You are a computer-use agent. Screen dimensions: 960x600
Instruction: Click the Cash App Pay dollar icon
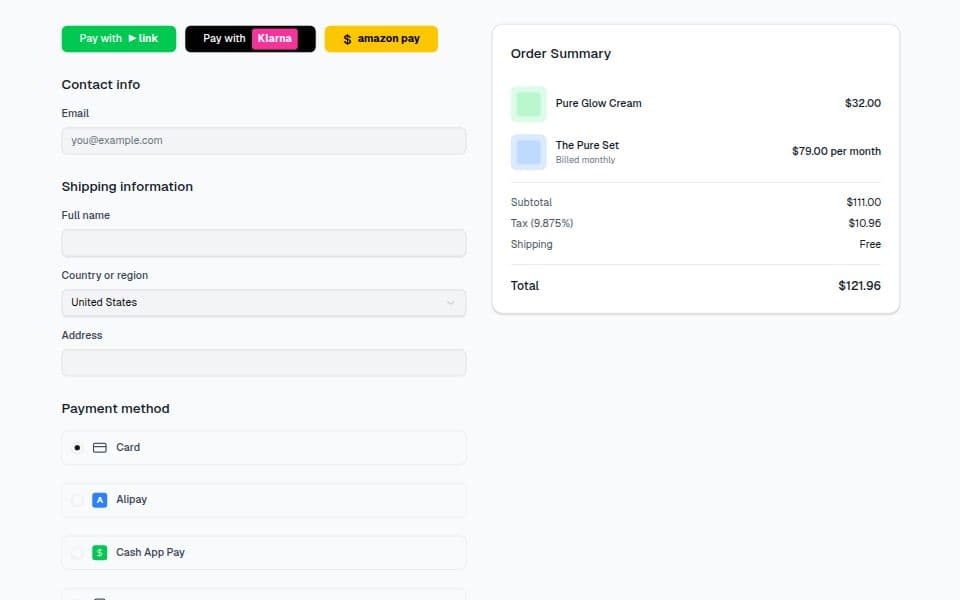coord(99,551)
